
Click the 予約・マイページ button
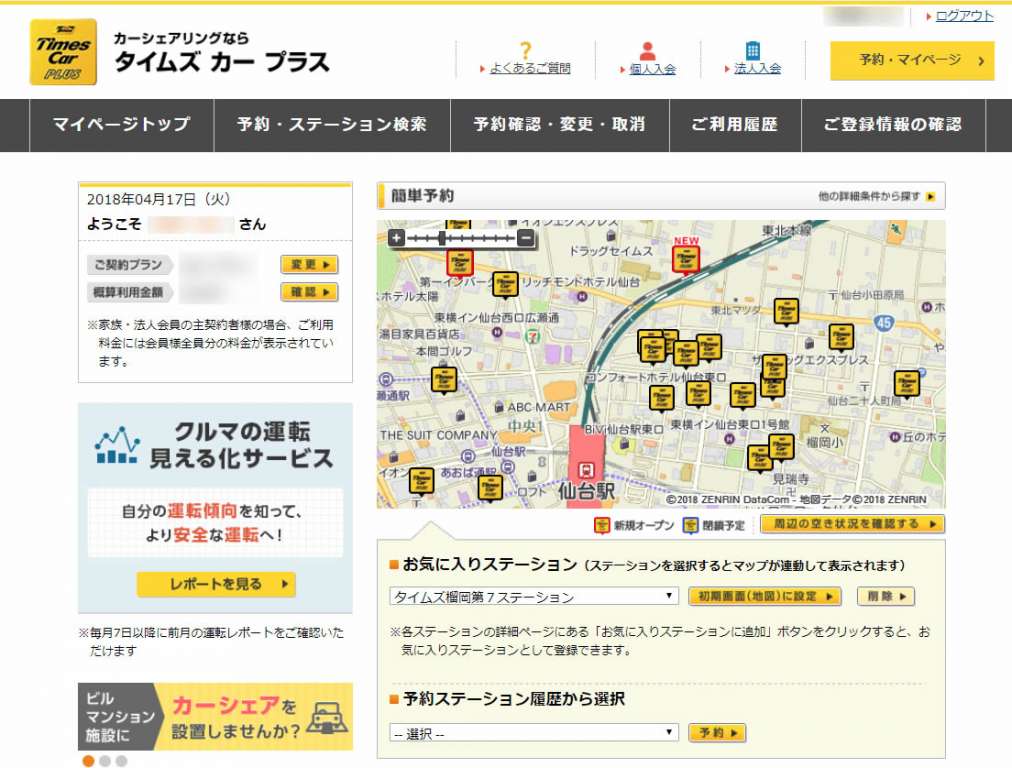[x=912, y=61]
